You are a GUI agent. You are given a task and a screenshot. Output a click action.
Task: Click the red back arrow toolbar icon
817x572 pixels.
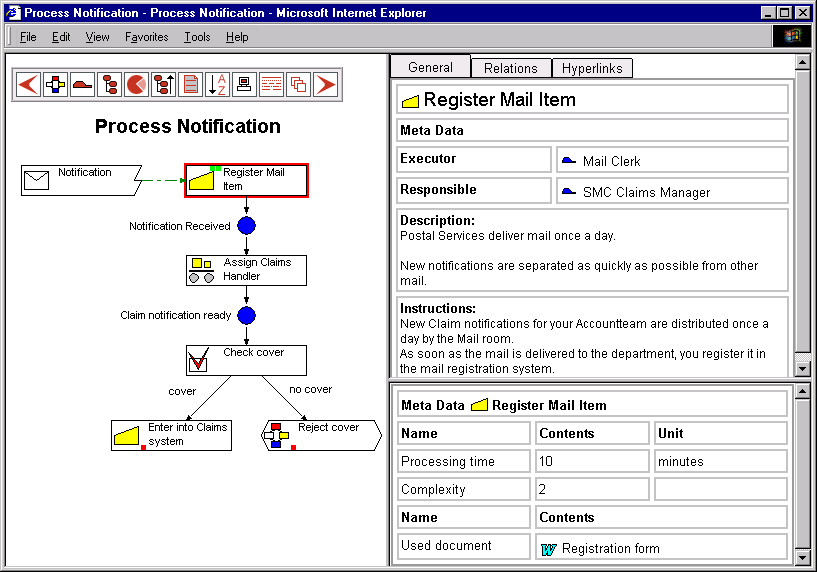28,85
